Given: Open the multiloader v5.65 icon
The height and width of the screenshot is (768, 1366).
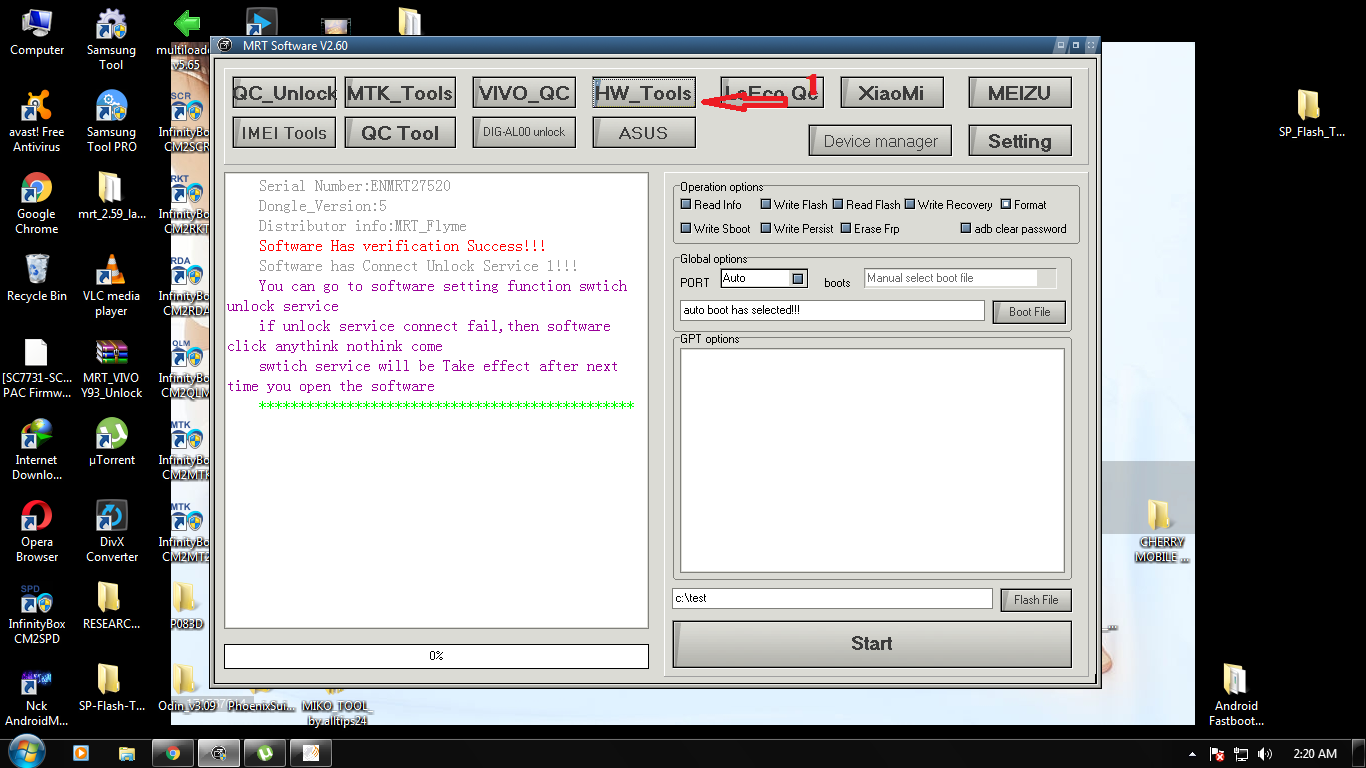Looking at the screenshot, I should click(x=186, y=40).
